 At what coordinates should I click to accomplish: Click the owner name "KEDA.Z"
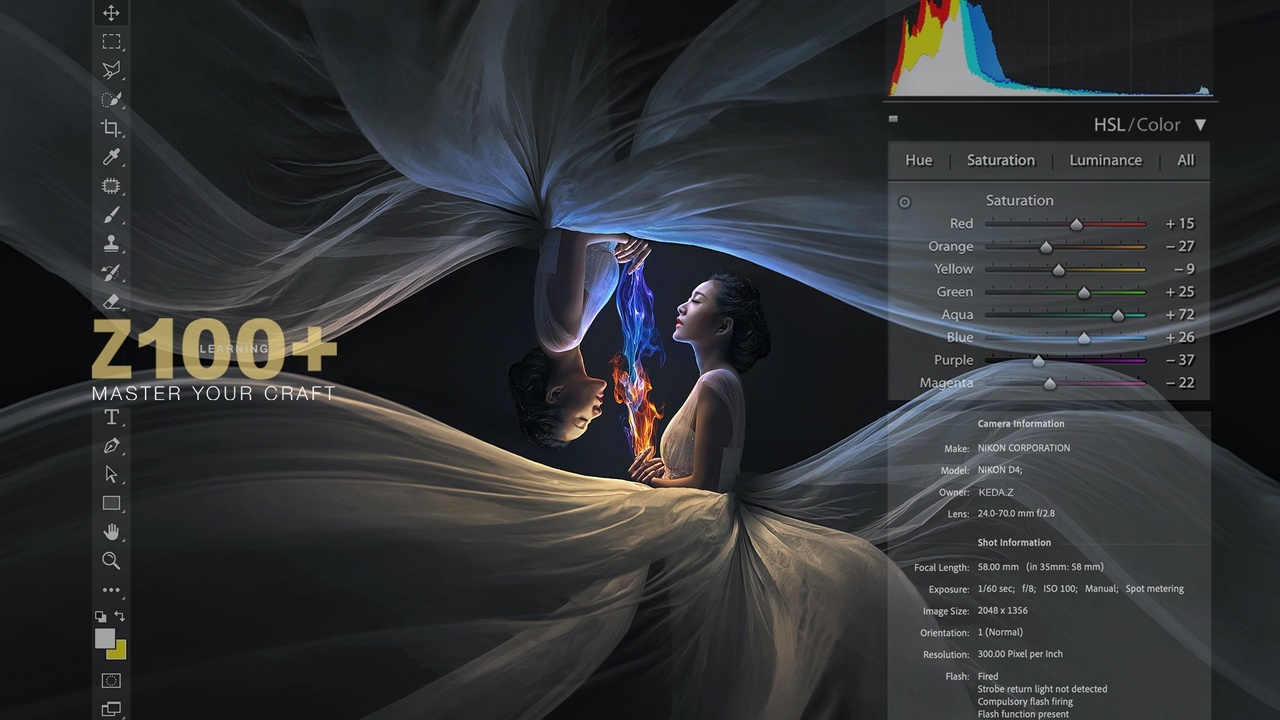996,492
